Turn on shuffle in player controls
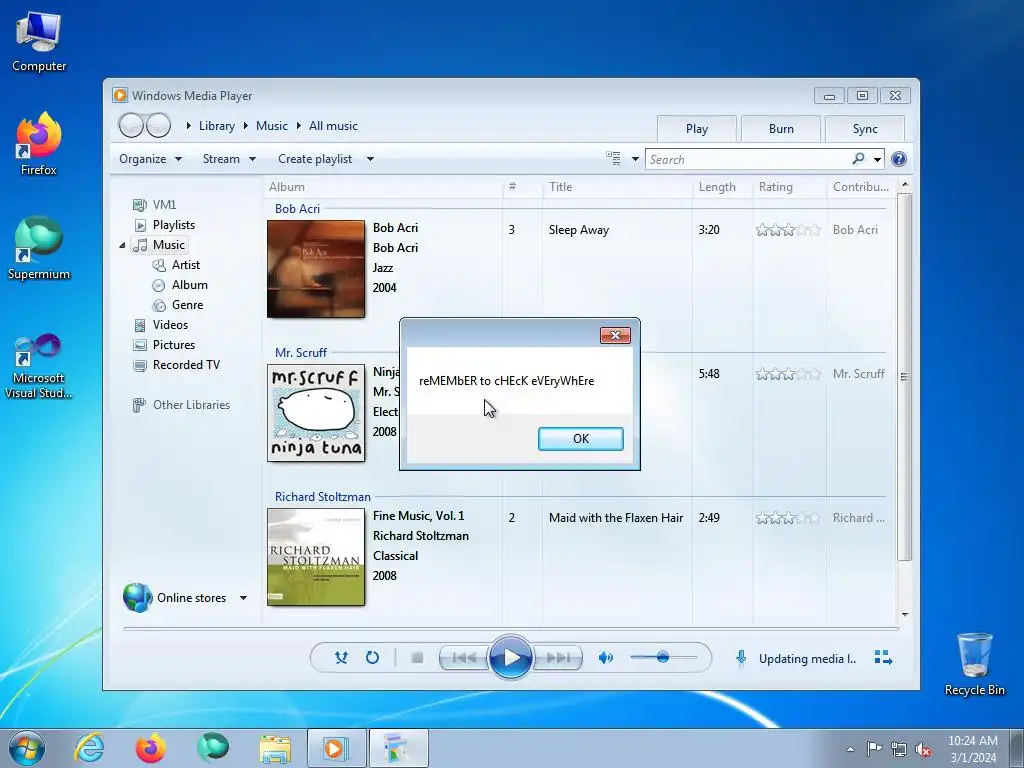1024x768 pixels. pyautogui.click(x=341, y=658)
